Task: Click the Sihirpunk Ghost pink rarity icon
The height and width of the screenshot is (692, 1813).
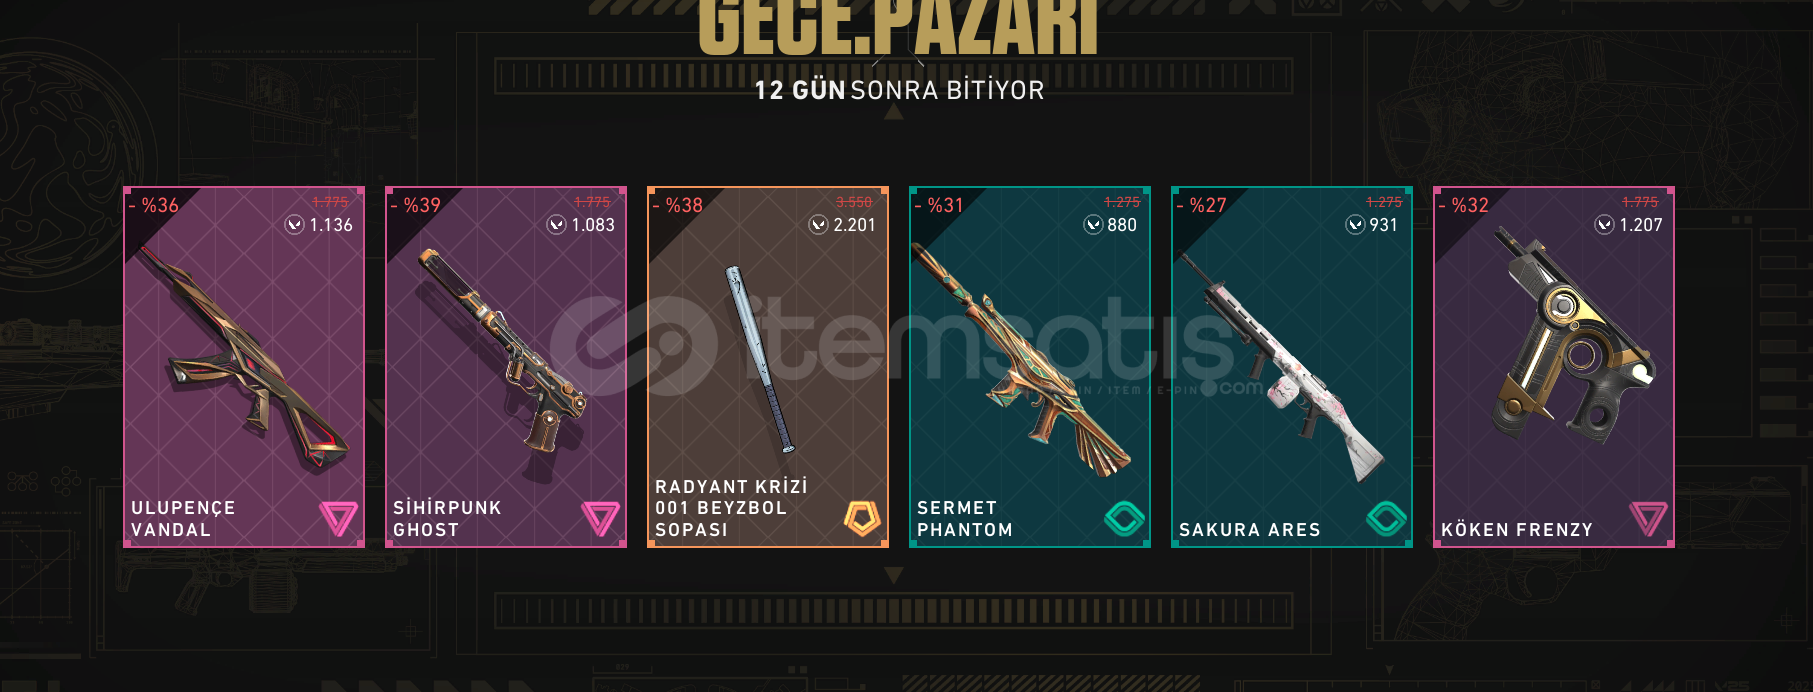Action: coord(600,518)
